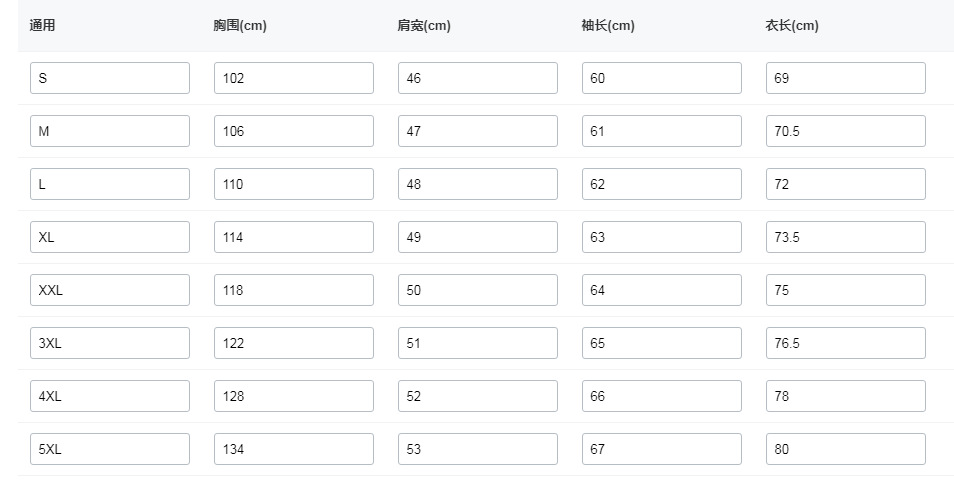Click the 胸围(cm) column header

[240, 26]
